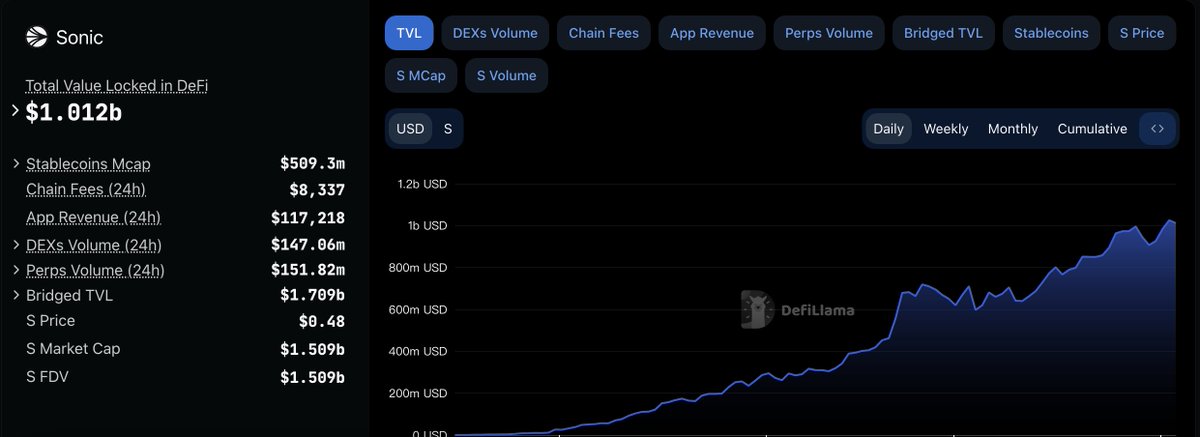Expand the Total Value Locked breakdown chevron

point(15,111)
